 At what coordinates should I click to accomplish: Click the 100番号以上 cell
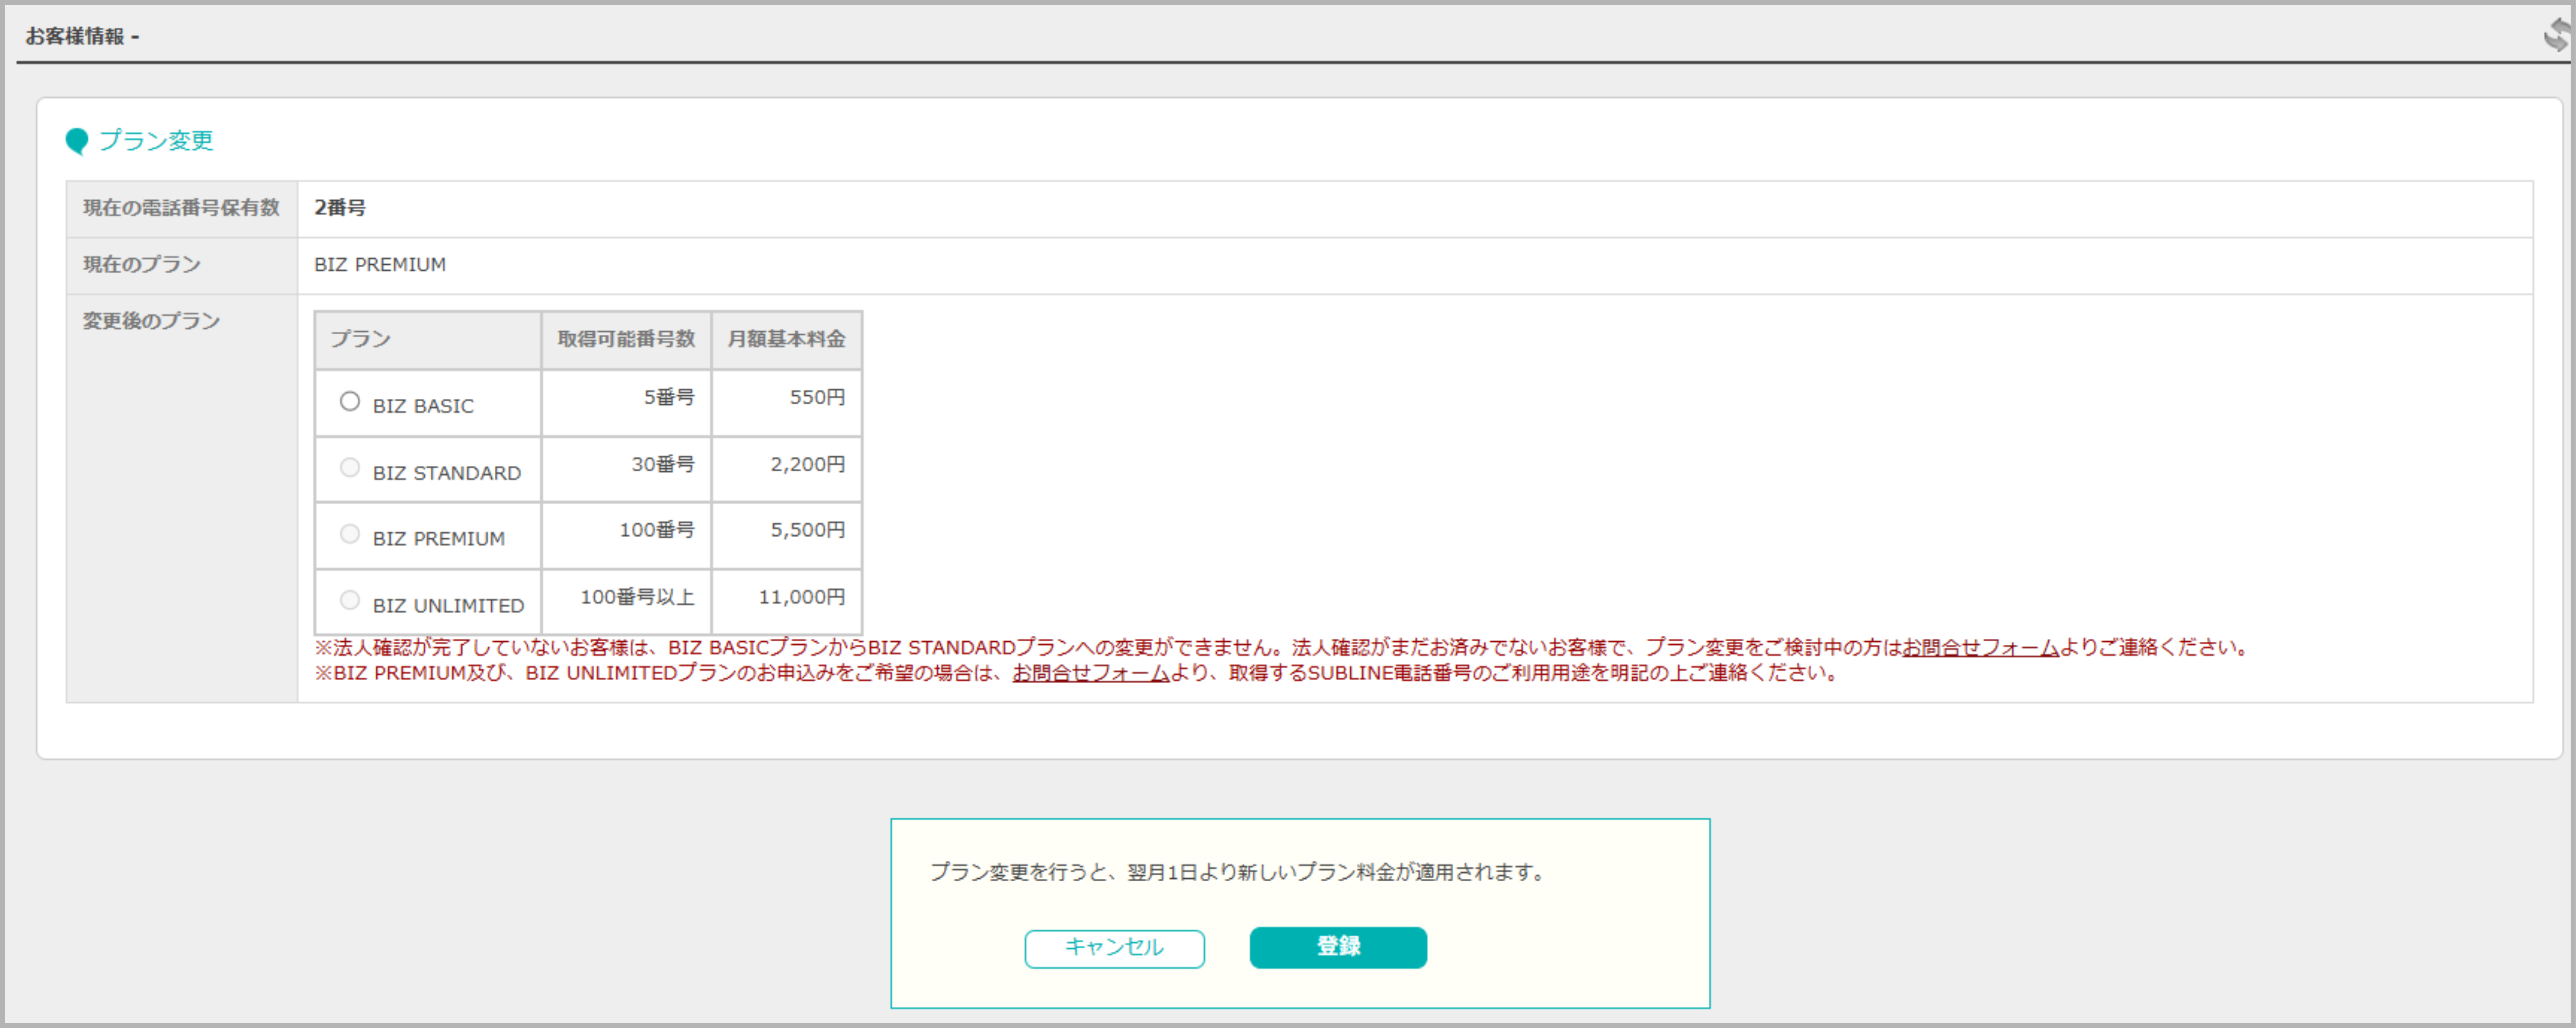pyautogui.click(x=637, y=597)
